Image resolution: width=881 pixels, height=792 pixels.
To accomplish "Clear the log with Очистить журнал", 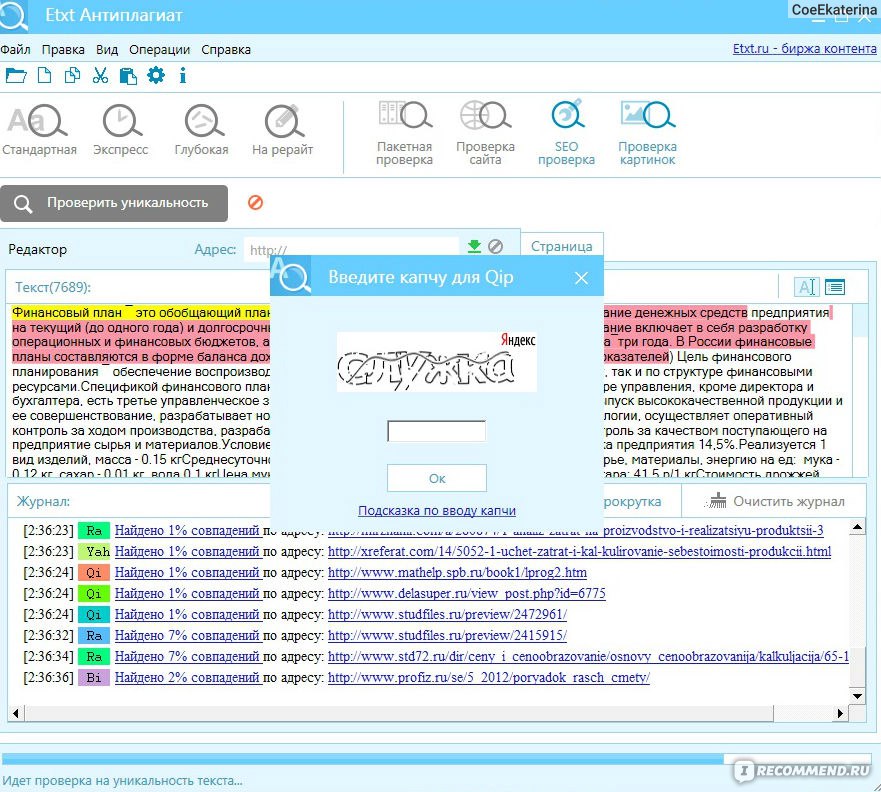I will pyautogui.click(x=774, y=501).
